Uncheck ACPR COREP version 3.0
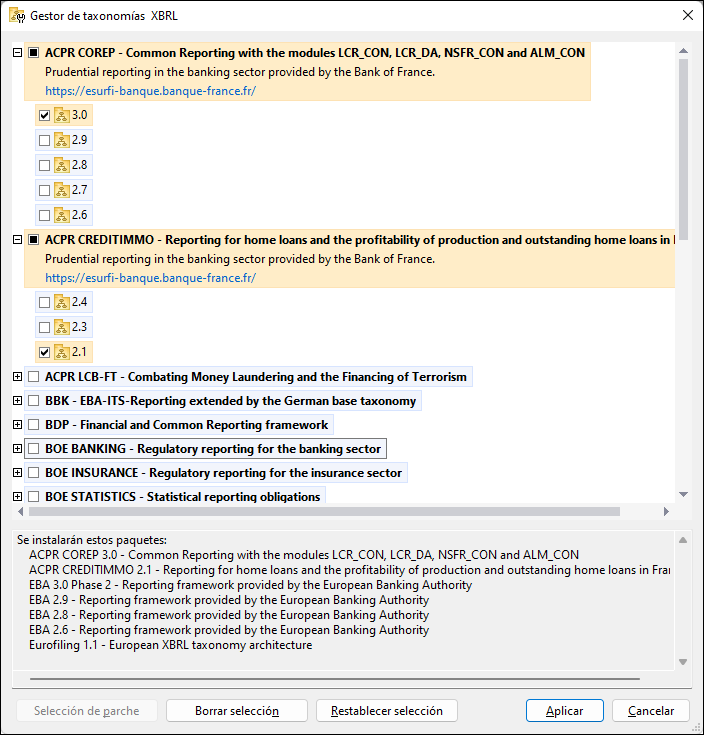 click(x=45, y=115)
